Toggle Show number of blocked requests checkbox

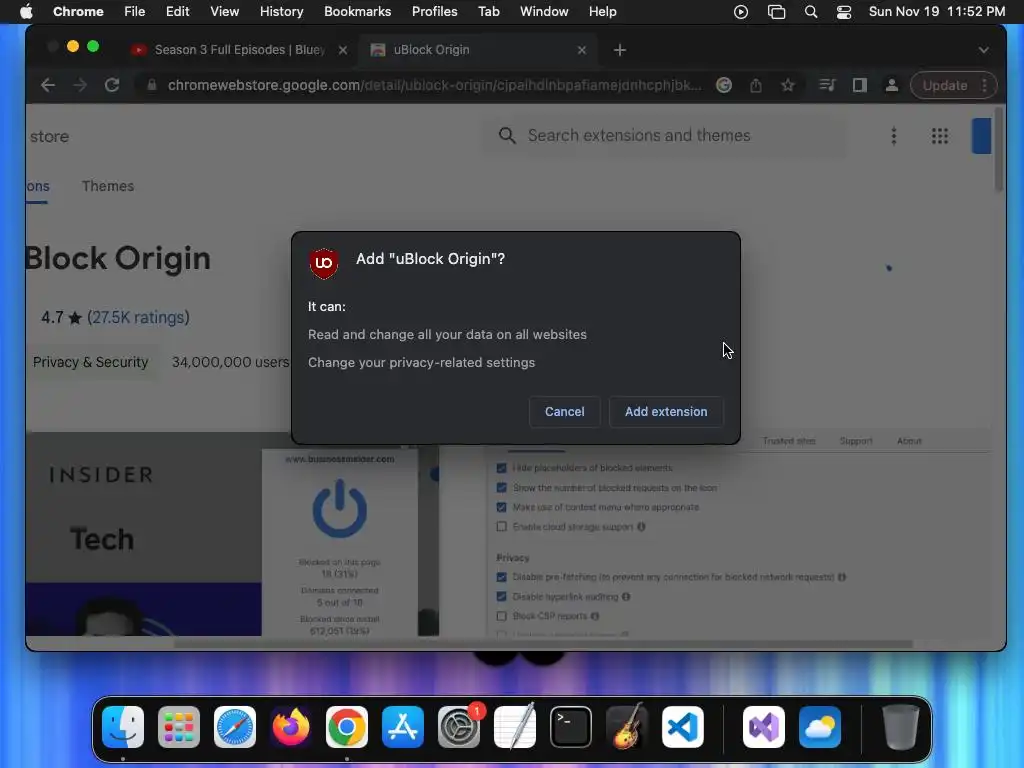point(501,488)
